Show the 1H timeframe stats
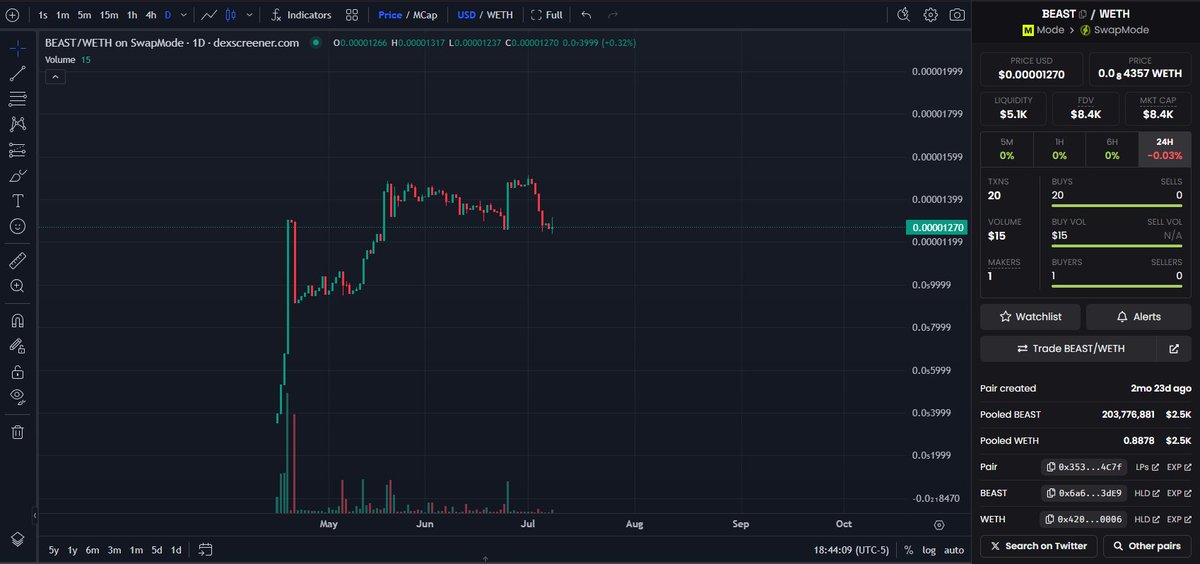The height and width of the screenshot is (564, 1200). coord(1059,150)
